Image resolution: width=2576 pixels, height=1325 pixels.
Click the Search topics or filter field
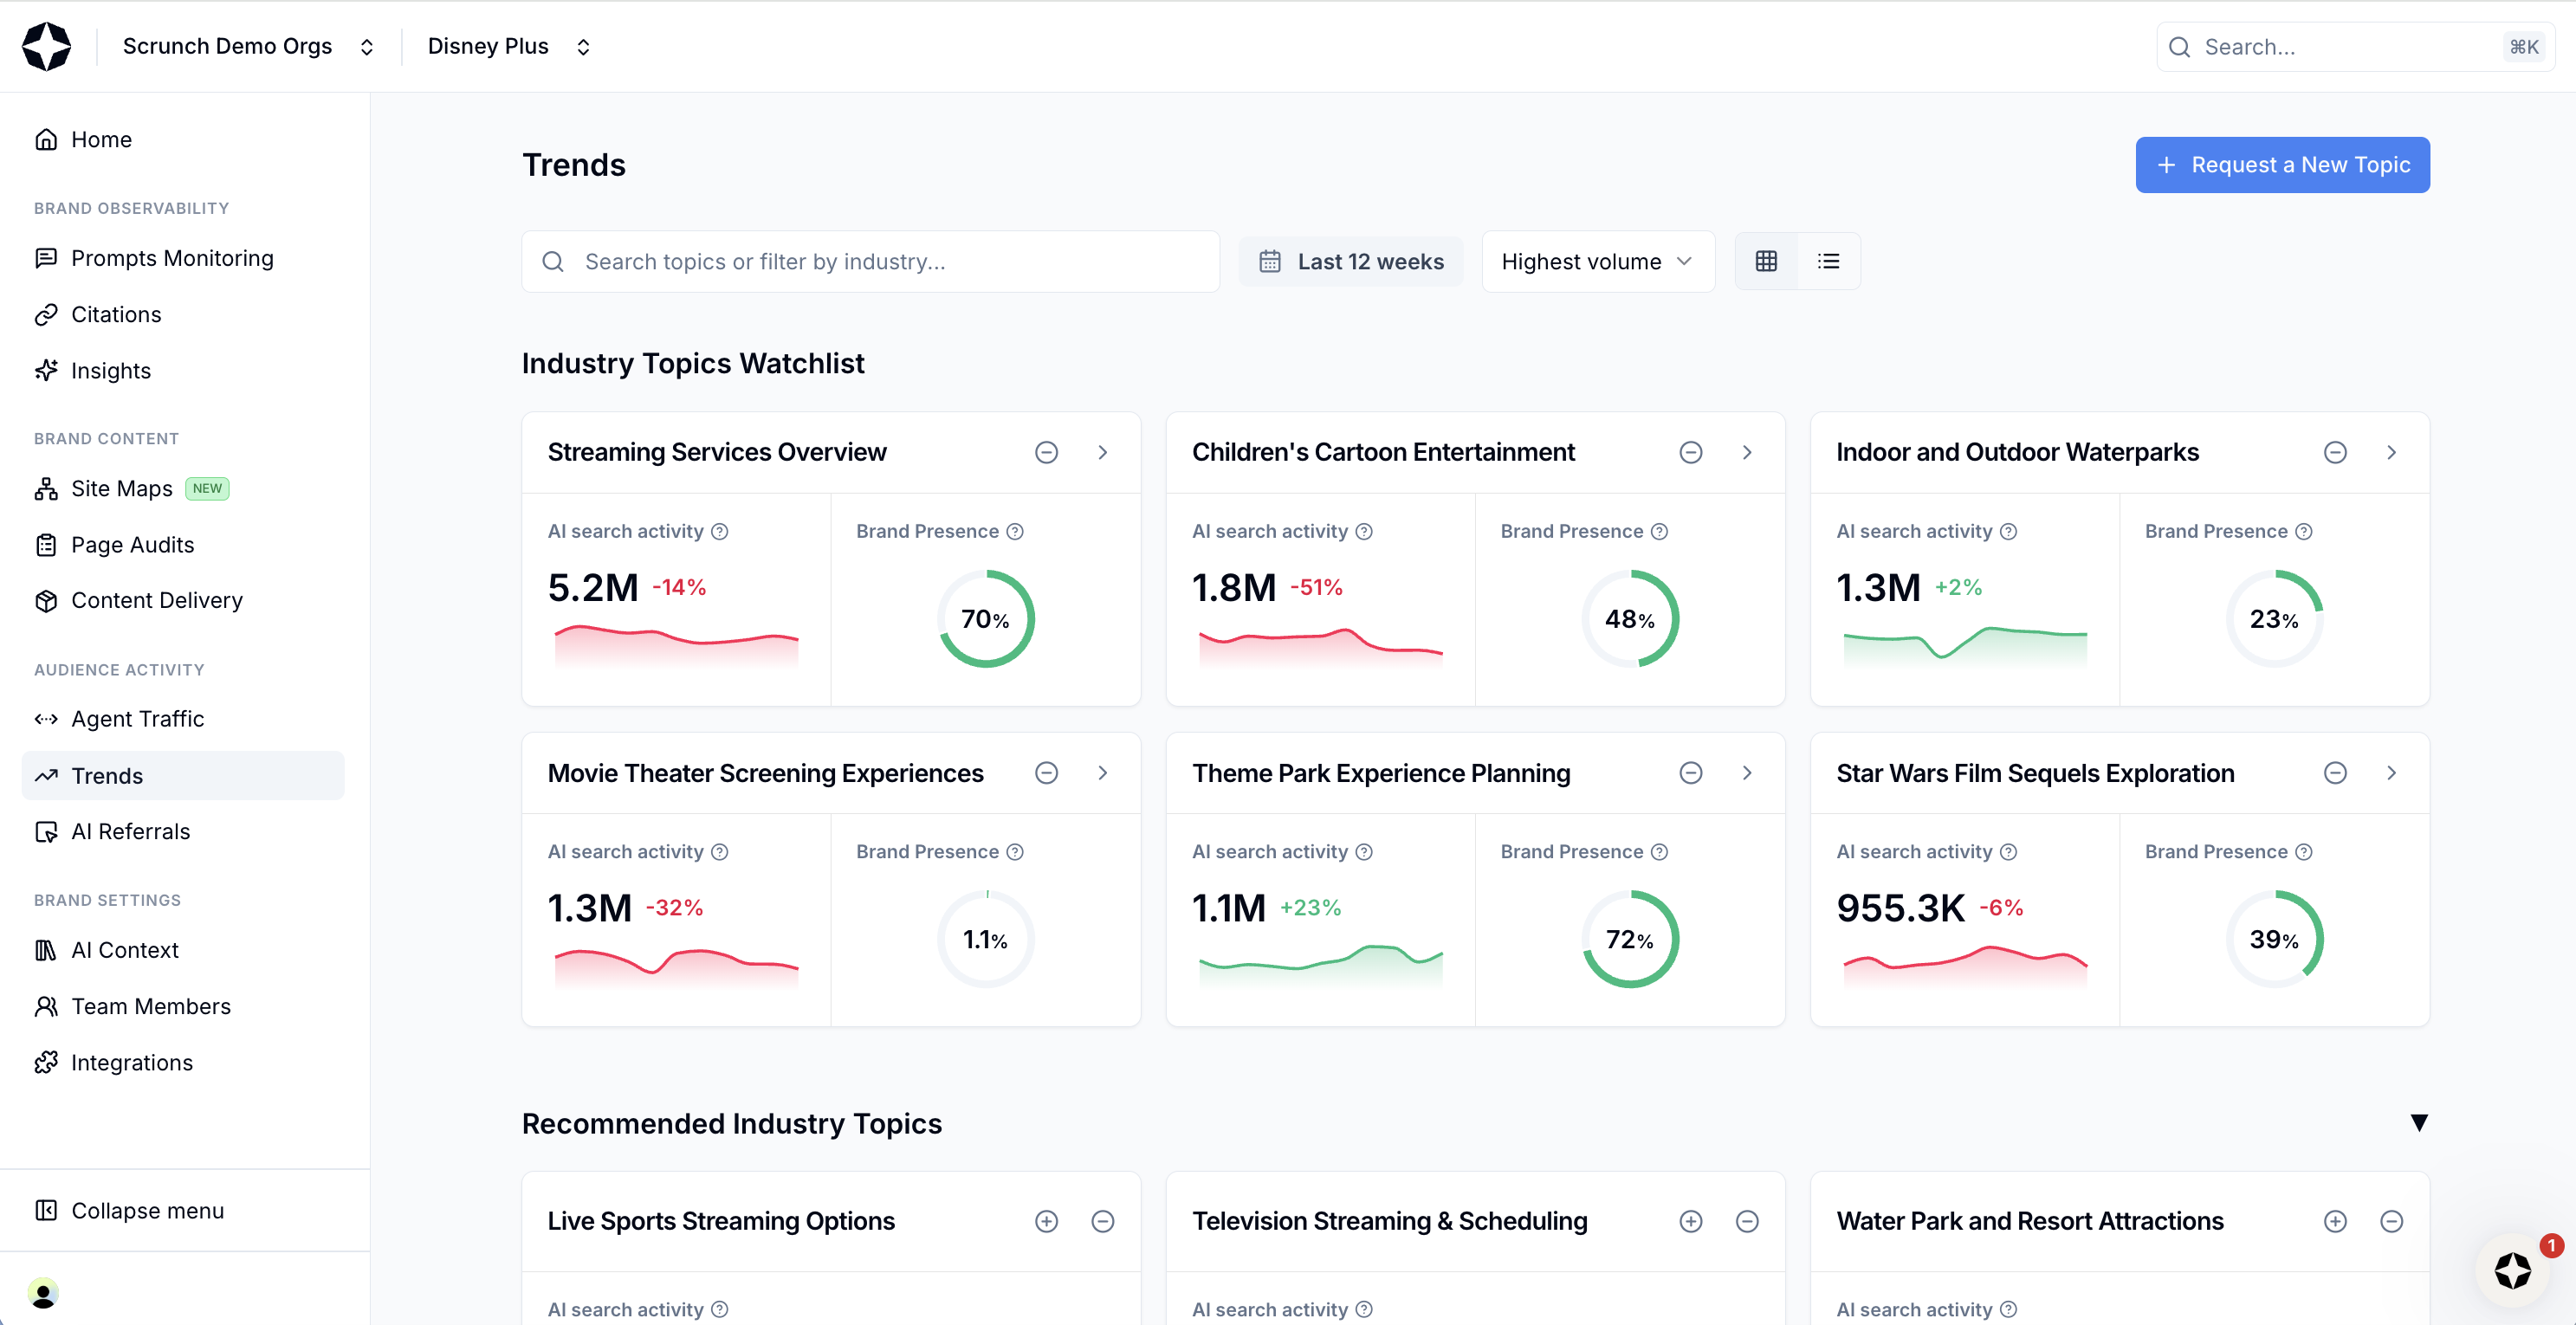(870, 261)
